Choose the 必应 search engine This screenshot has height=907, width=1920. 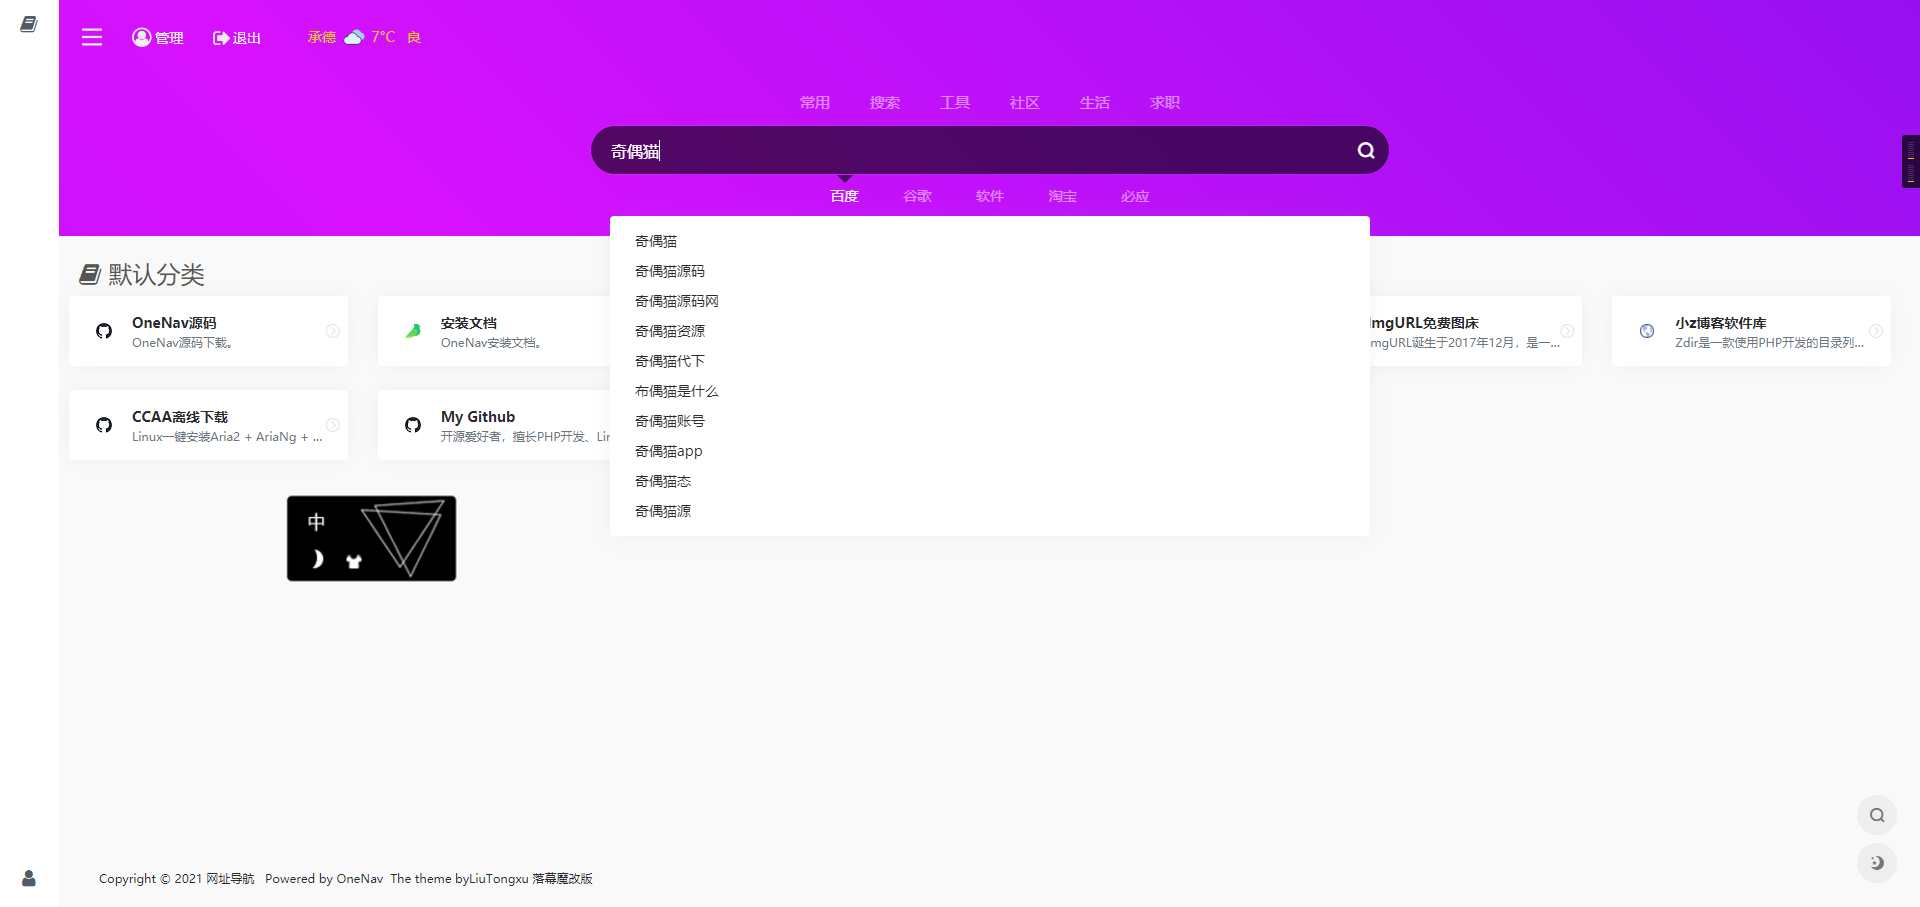(x=1135, y=196)
